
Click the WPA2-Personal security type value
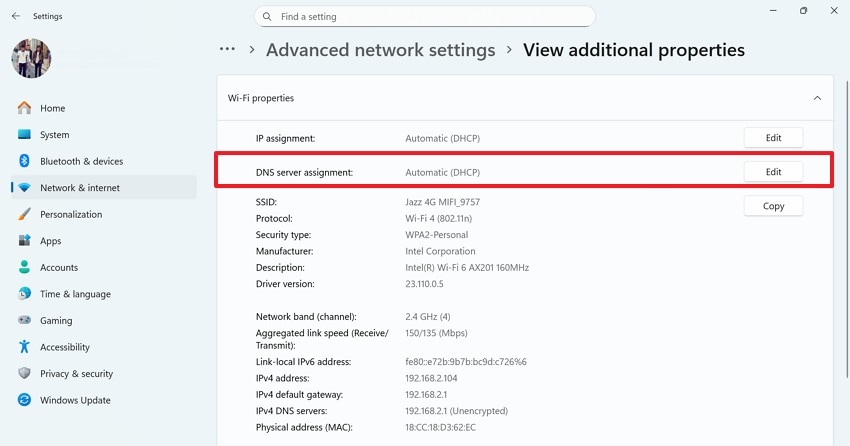coord(436,235)
